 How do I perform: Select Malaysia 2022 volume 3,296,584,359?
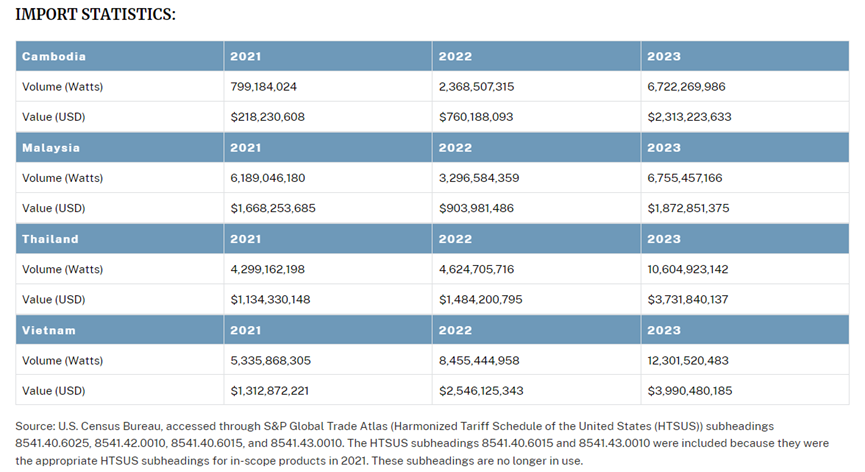479,178
